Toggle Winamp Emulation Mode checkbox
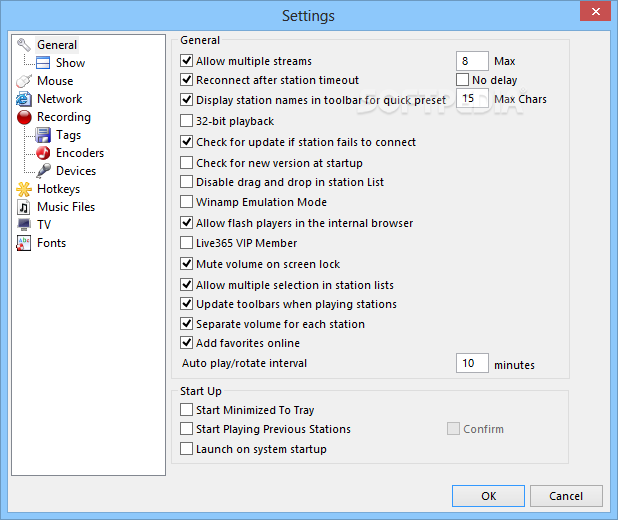Screen dimensions: 618x520 pyautogui.click(x=187, y=202)
